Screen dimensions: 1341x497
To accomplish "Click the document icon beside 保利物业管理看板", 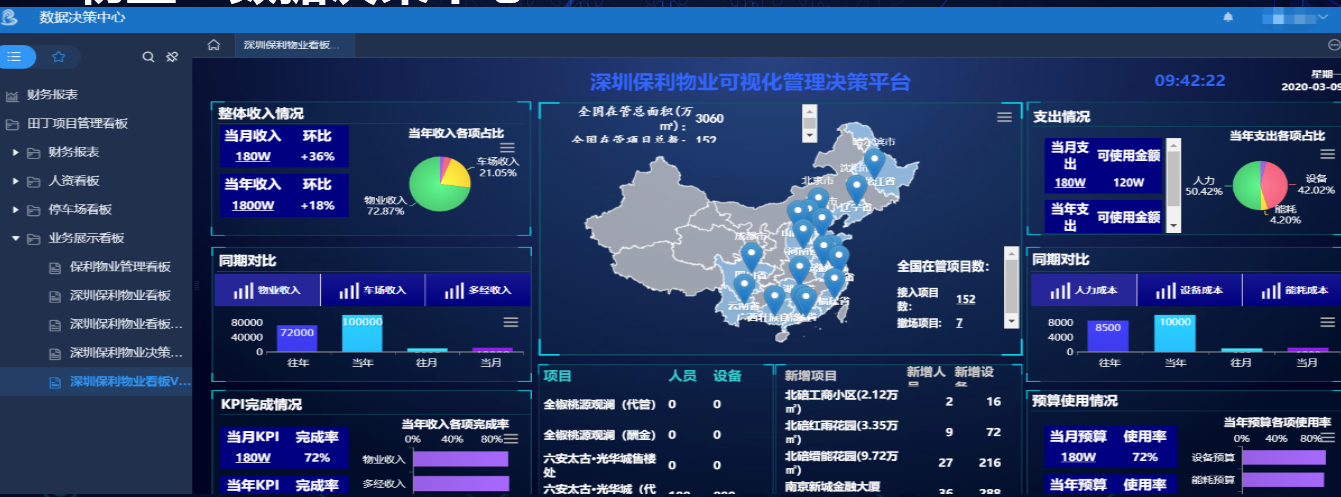I will pyautogui.click(x=55, y=267).
